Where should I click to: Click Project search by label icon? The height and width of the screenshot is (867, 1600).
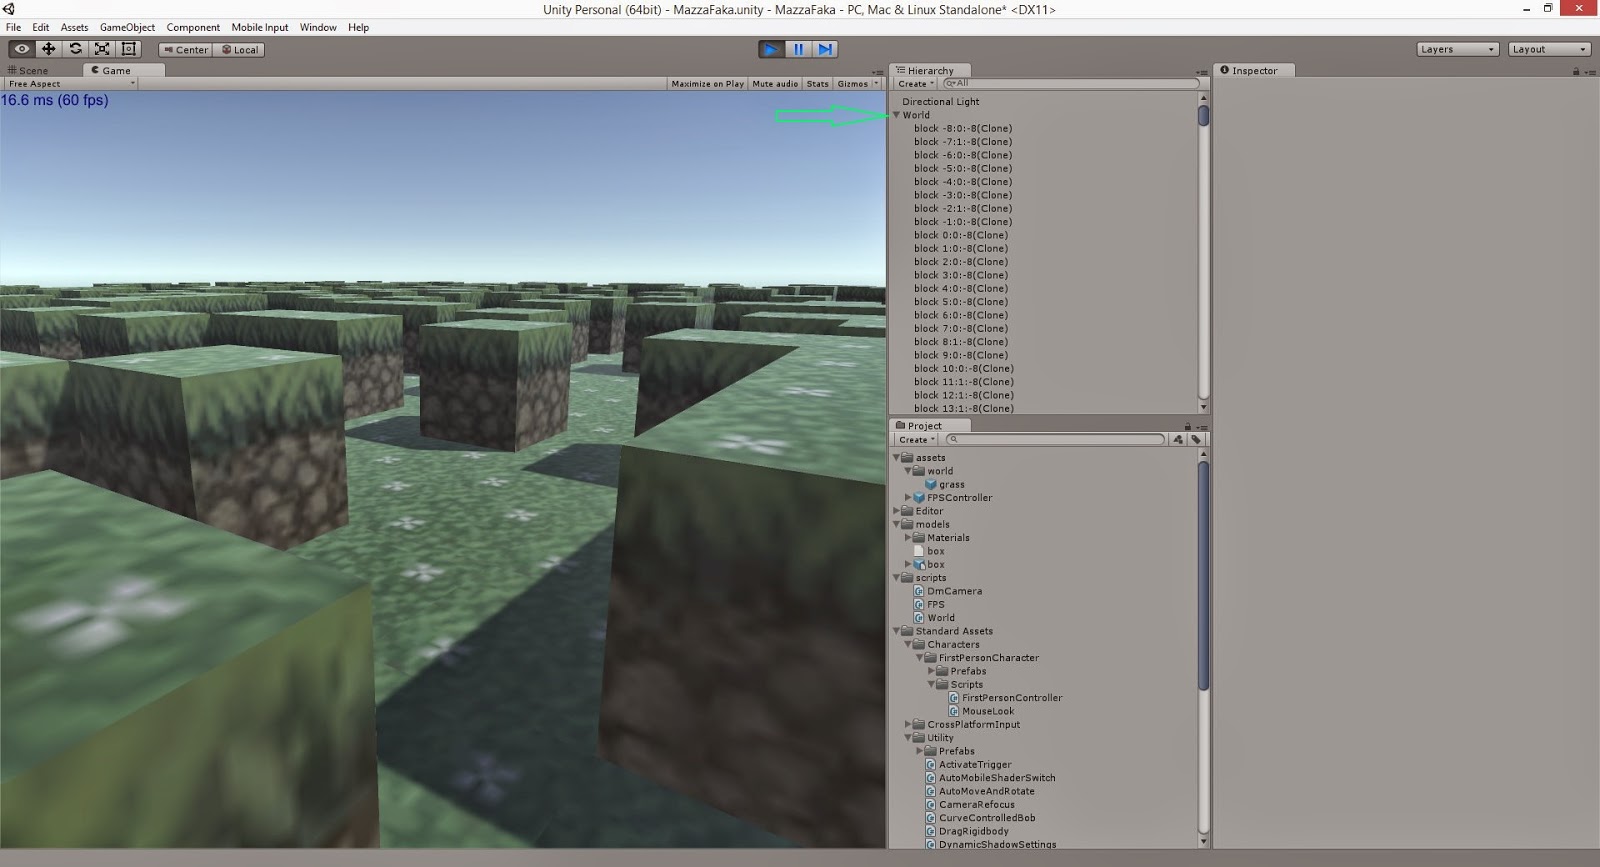point(1195,440)
